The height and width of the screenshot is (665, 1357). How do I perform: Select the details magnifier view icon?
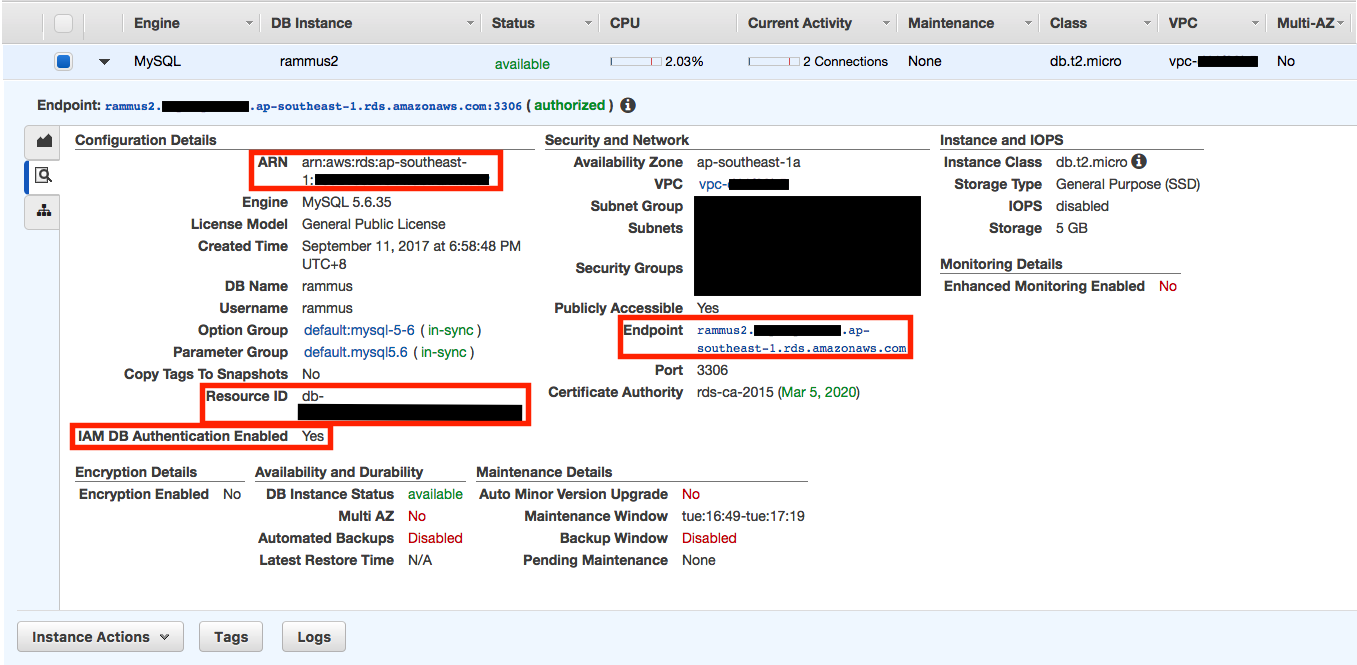point(44,176)
